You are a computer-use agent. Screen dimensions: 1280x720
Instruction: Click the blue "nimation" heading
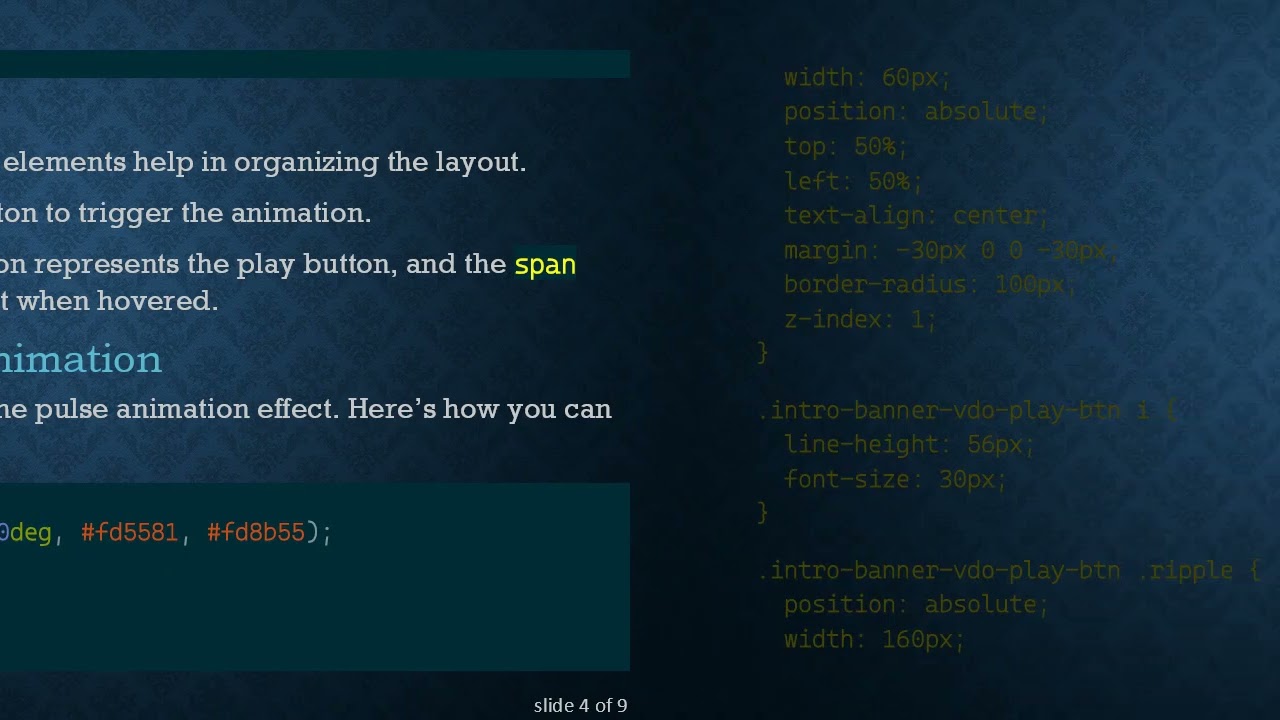point(80,359)
